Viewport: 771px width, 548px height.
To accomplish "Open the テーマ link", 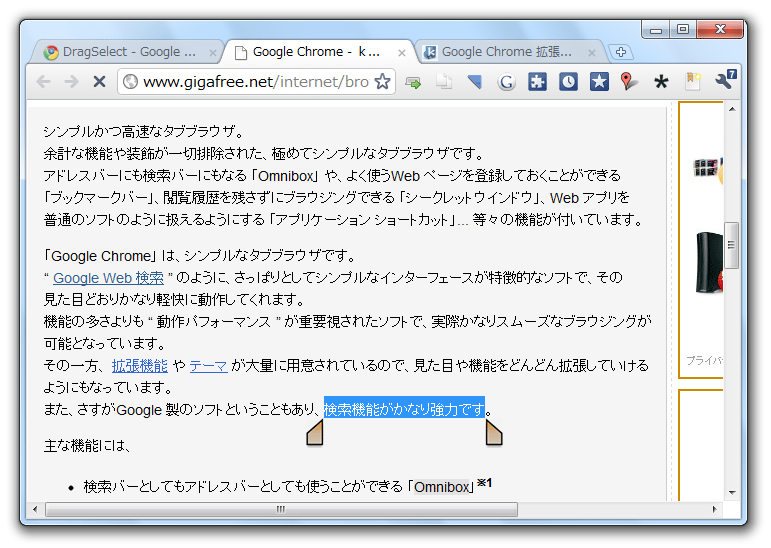I will coord(208,365).
